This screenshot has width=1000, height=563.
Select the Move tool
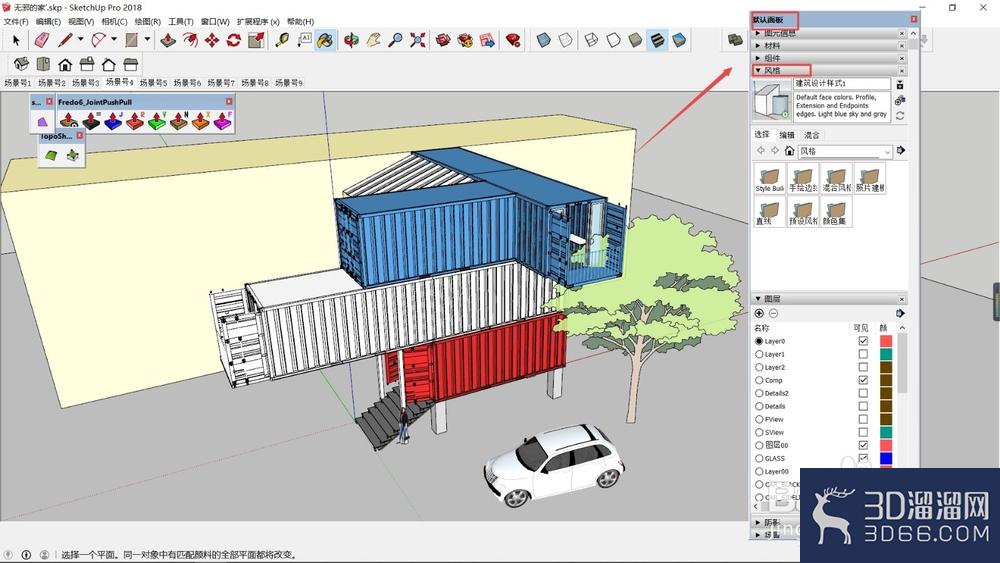point(212,41)
